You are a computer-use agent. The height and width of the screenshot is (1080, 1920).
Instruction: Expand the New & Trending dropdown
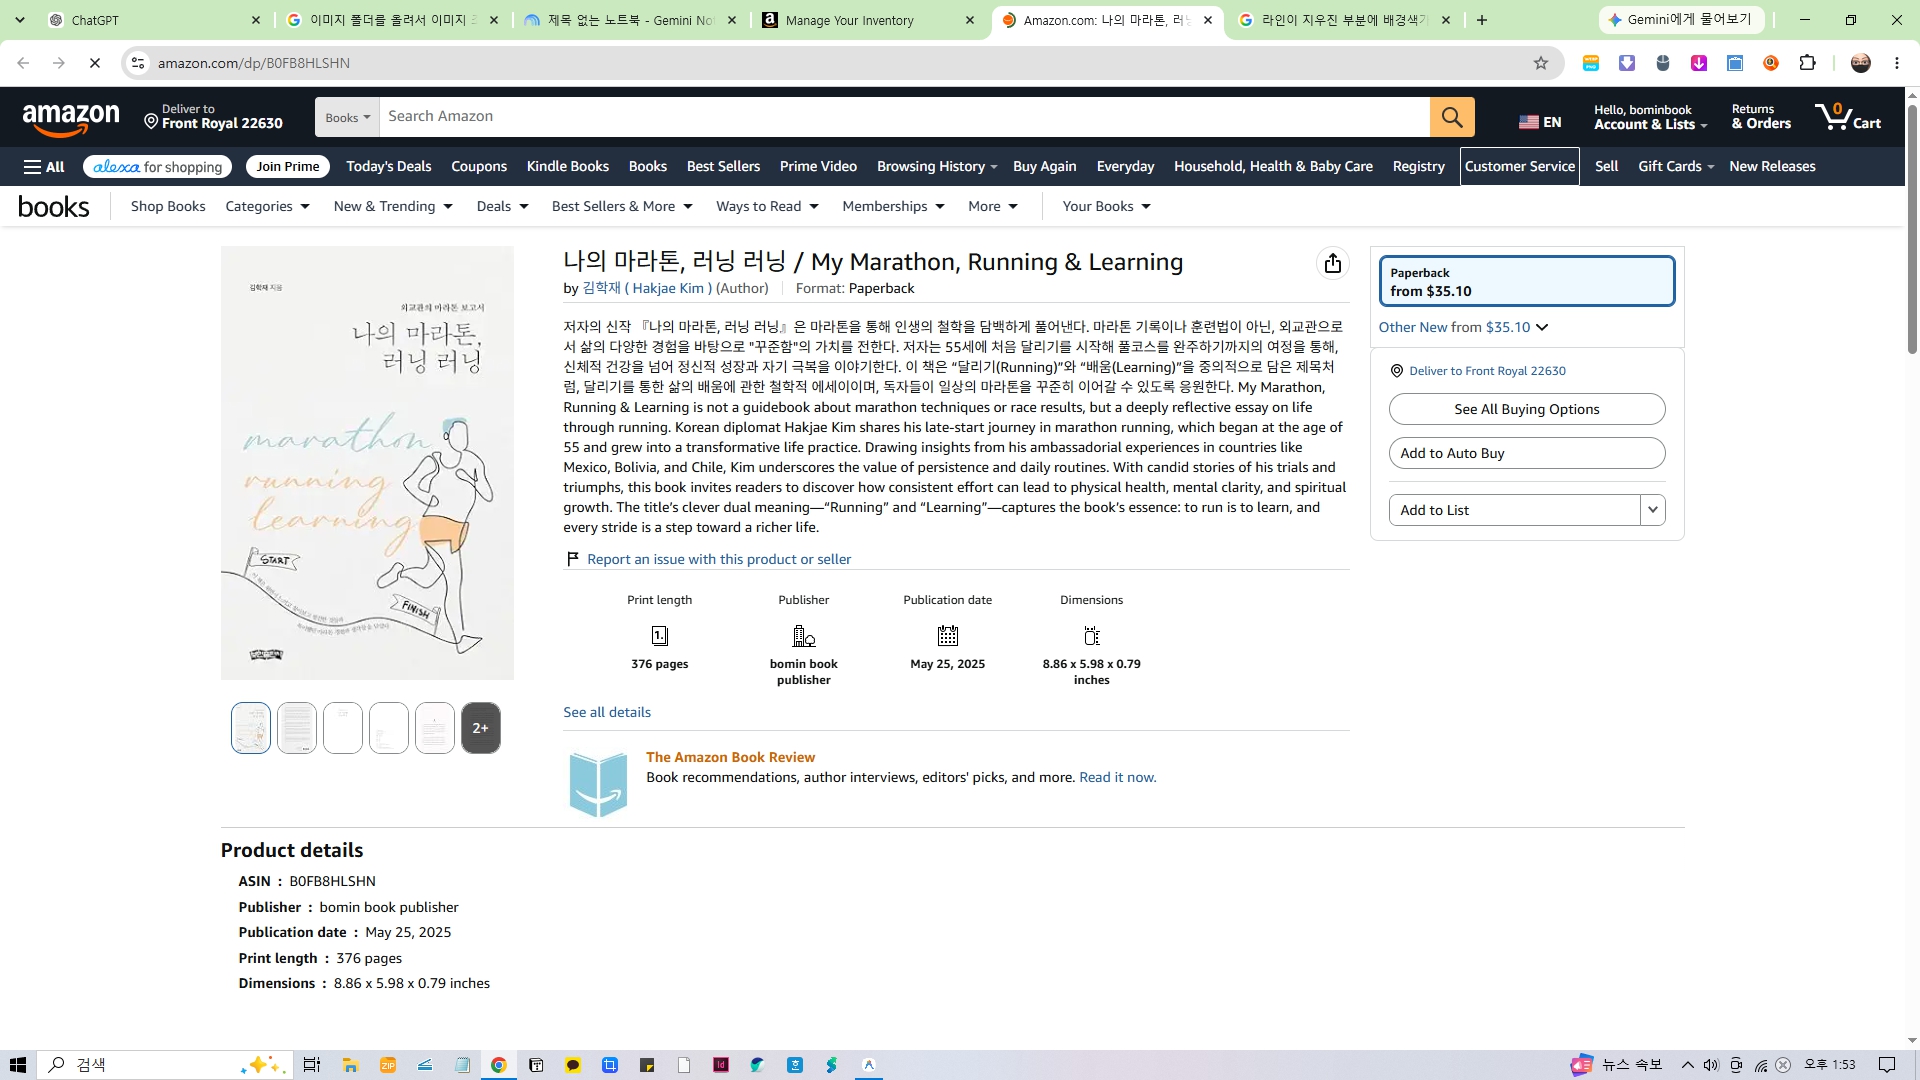(393, 206)
